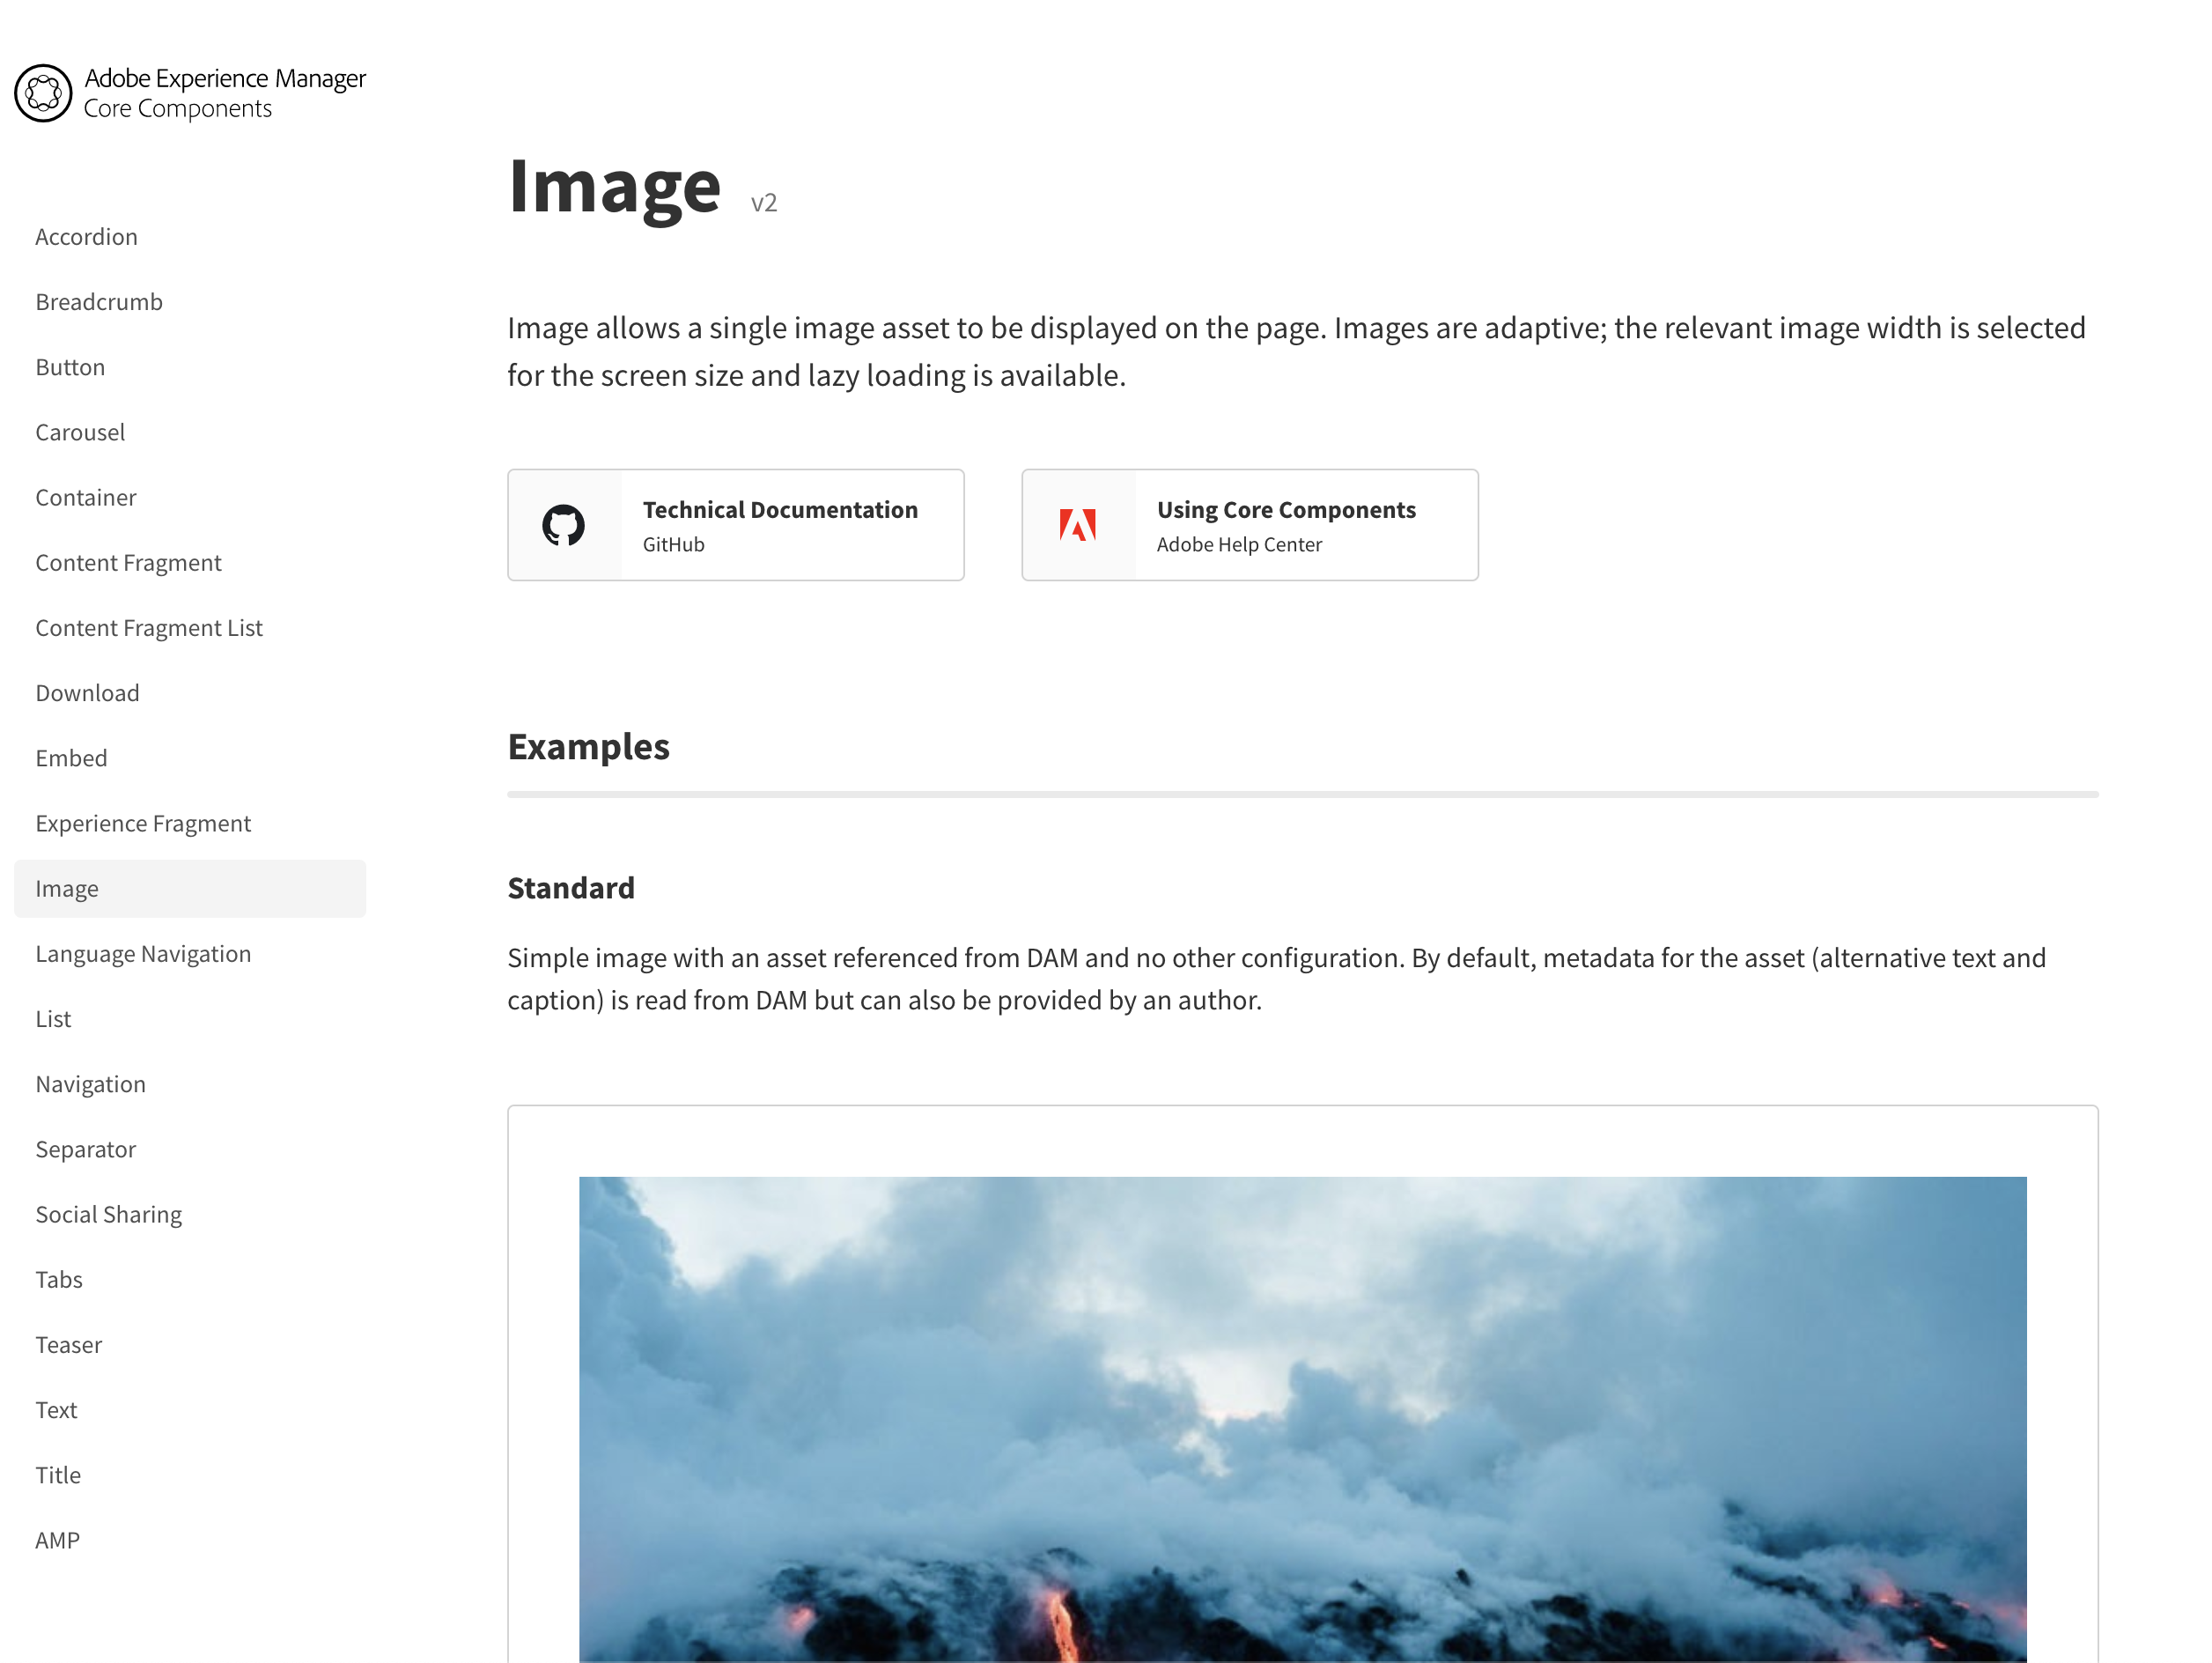Click the Separator component sidebar item
2212x1663 pixels.
pos(84,1149)
